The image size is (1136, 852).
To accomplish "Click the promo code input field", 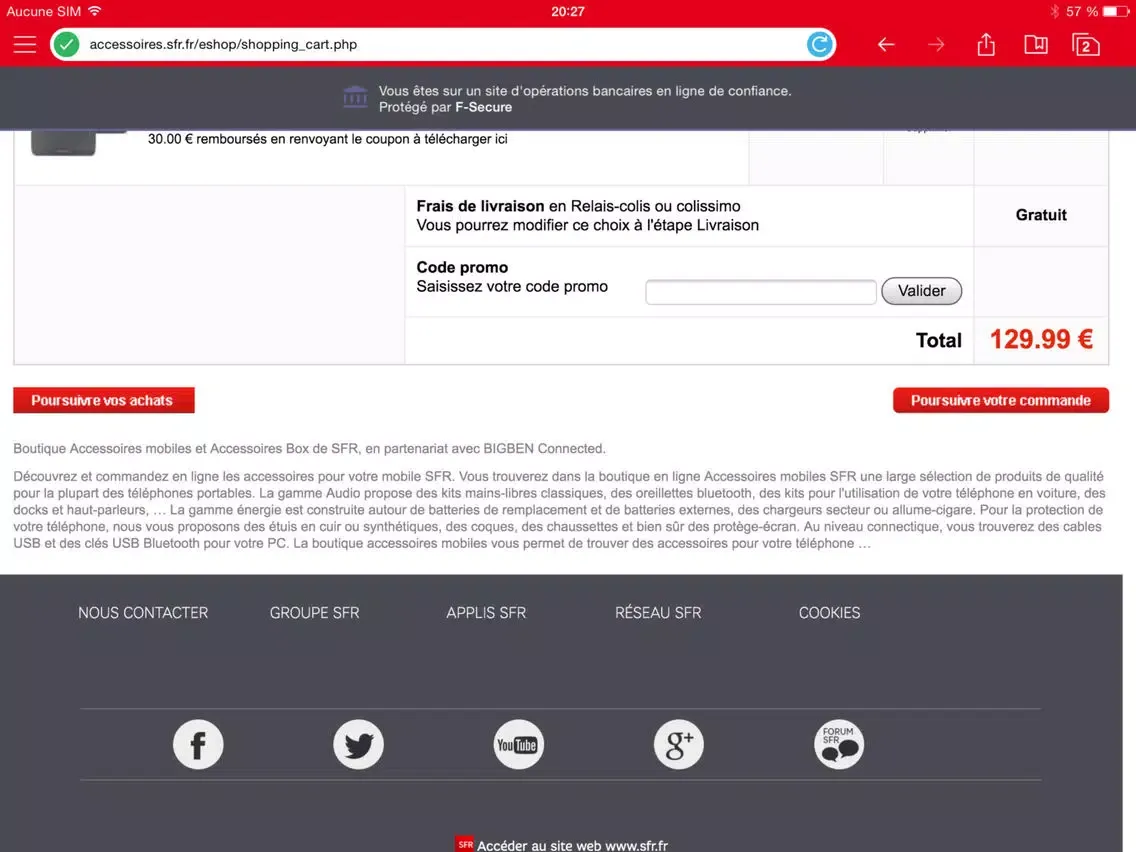I will tap(761, 291).
